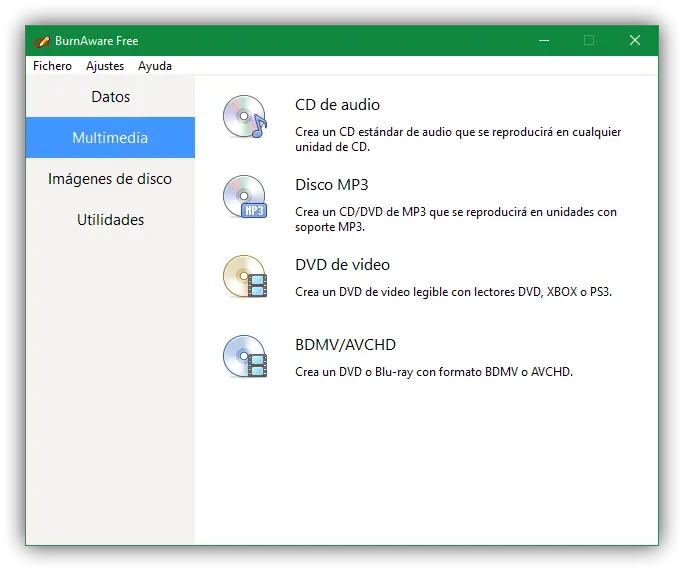The width and height of the screenshot is (684, 571).
Task: Open the Ajustes menu
Action: pos(105,66)
